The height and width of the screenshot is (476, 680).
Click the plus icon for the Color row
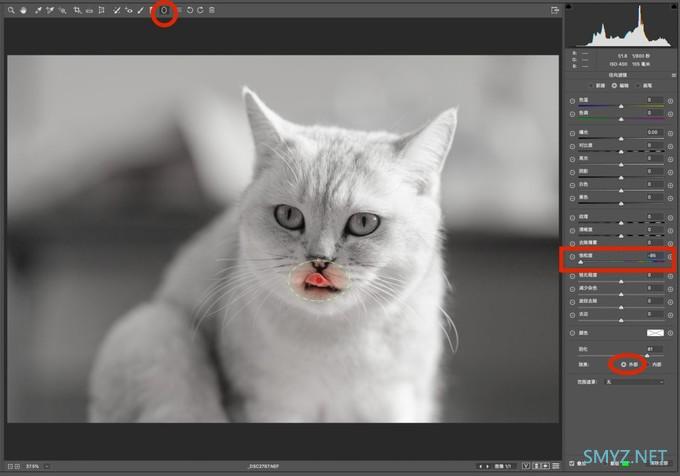670,333
